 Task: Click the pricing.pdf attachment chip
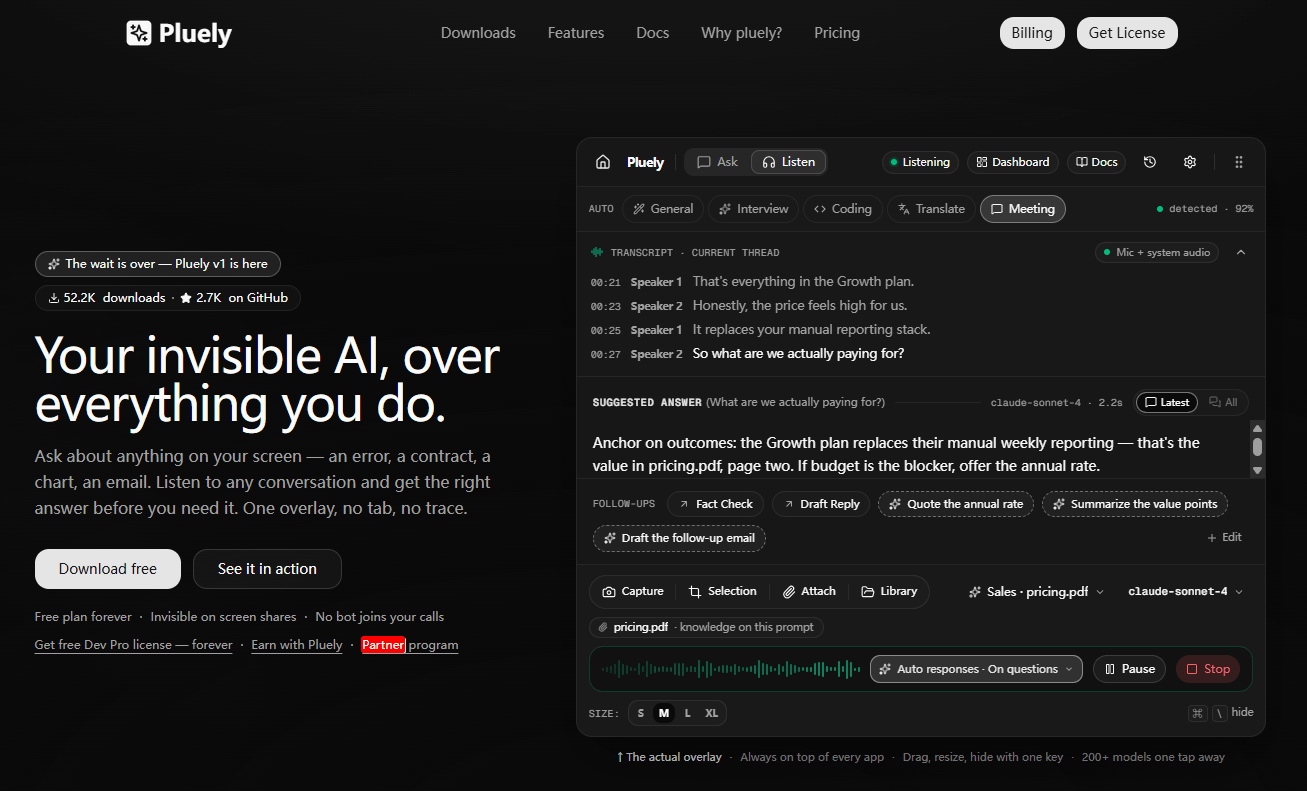(706, 627)
